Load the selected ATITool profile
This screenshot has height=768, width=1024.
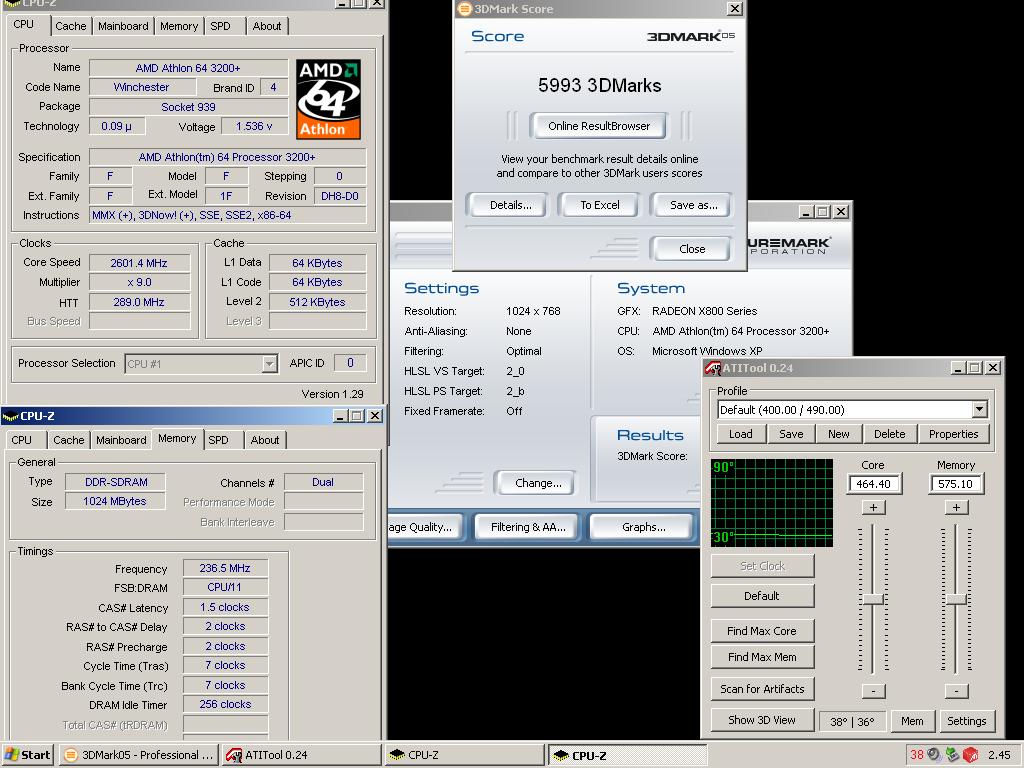[x=741, y=434]
